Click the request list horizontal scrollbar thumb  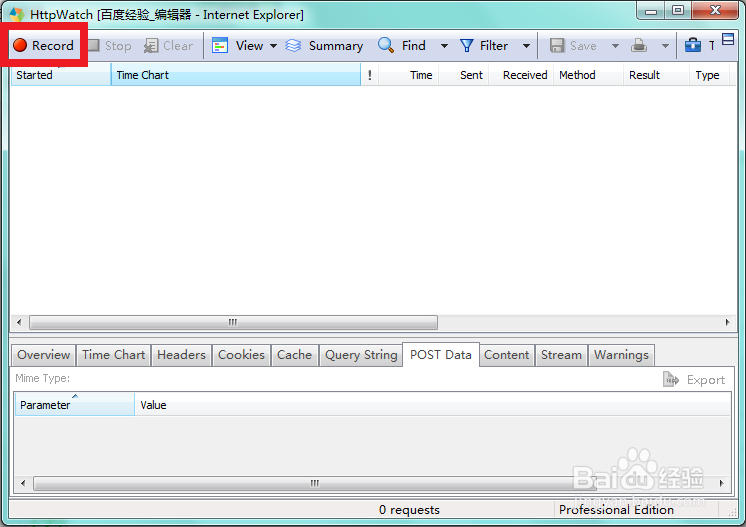pyautogui.click(x=233, y=322)
